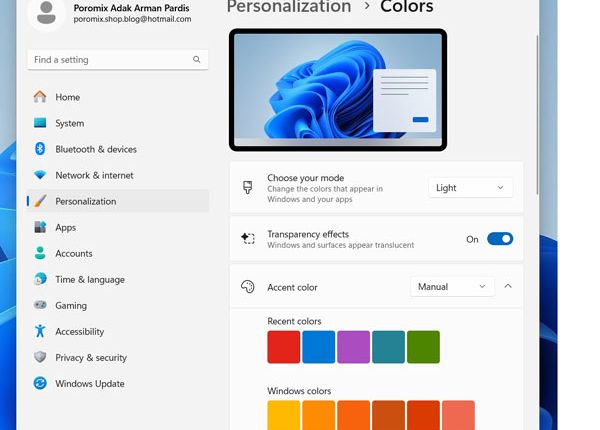Click the Gaming controller icon

point(40,305)
